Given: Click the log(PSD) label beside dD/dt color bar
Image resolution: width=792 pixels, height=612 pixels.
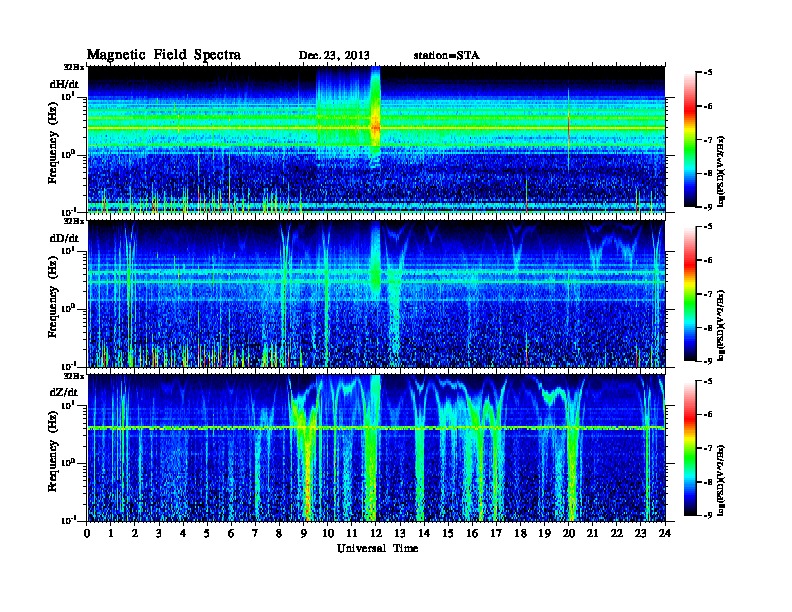Looking at the screenshot, I should pos(722,325).
